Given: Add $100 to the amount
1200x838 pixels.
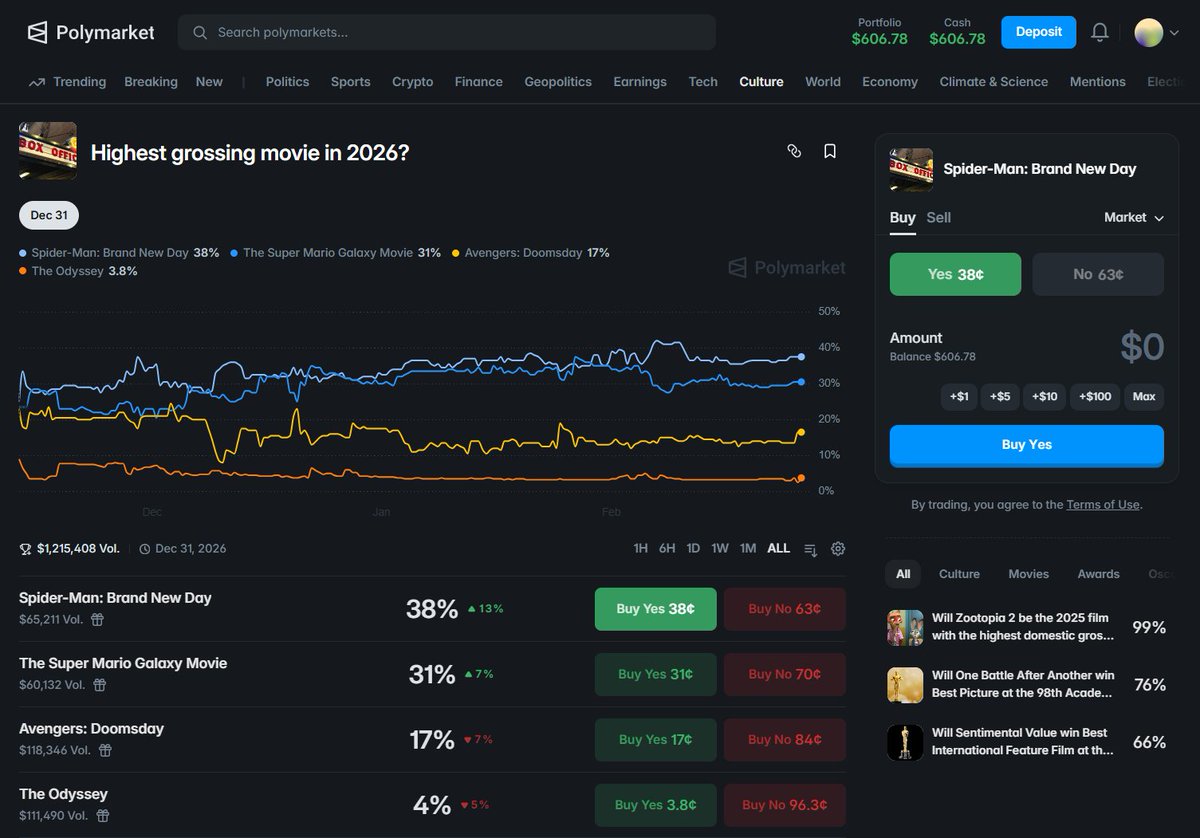Looking at the screenshot, I should click(x=1095, y=397).
